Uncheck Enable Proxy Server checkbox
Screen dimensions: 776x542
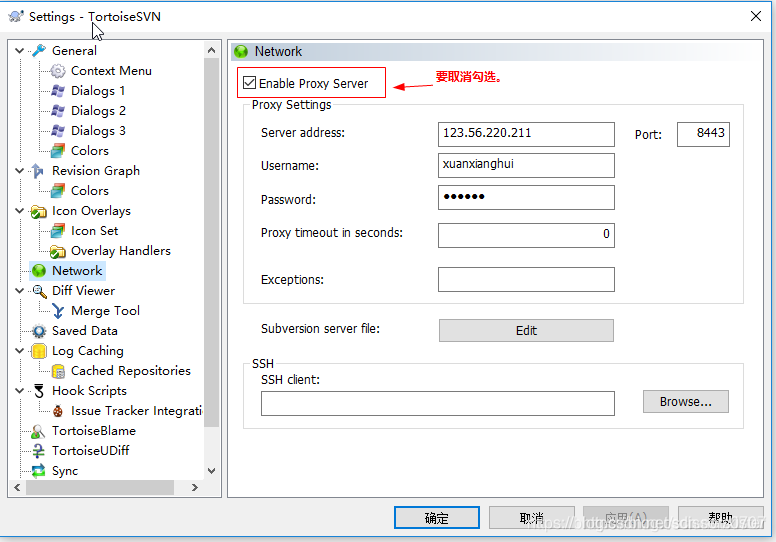coord(249,83)
